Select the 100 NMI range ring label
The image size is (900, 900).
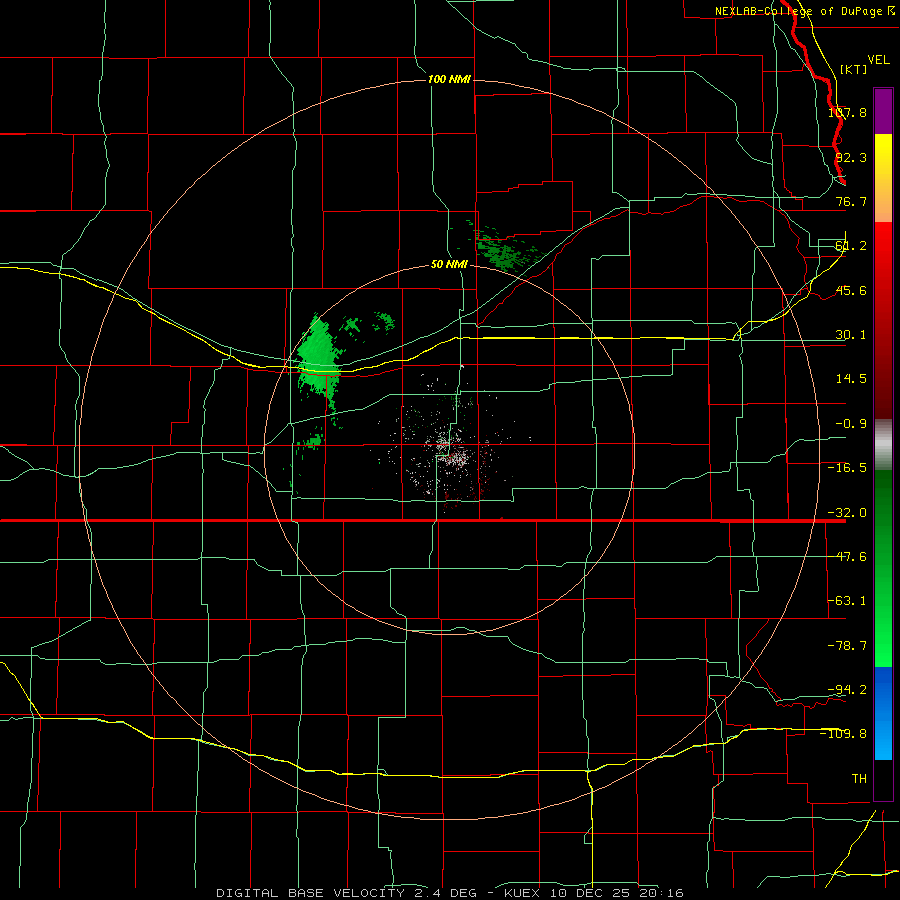point(449,79)
